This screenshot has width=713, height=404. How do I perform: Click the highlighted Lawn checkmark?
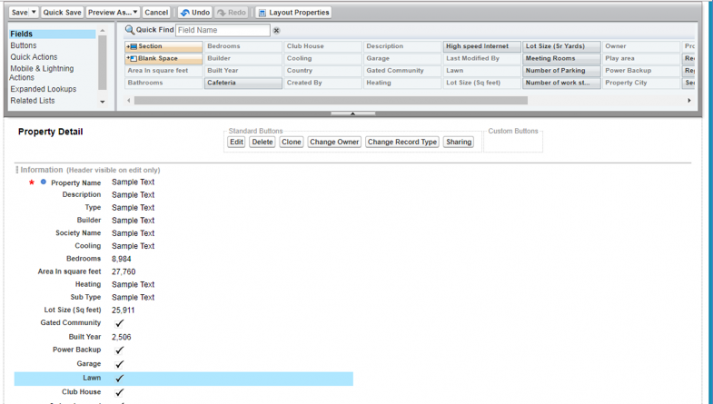[x=119, y=379]
